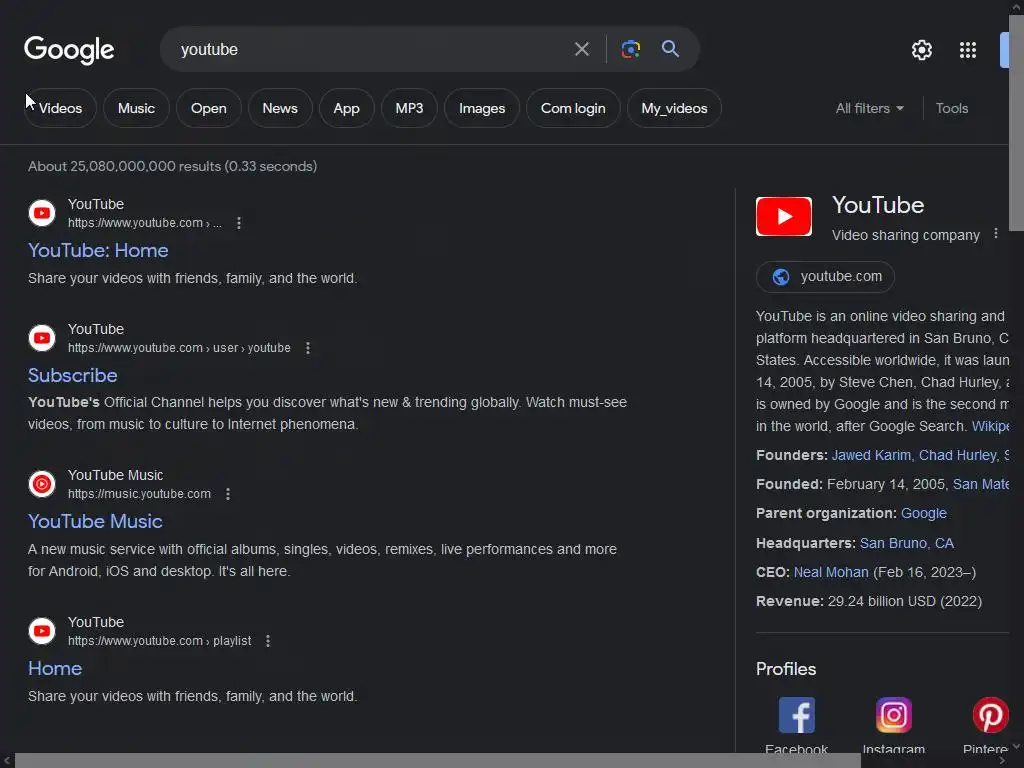Open the Chad Hurley founder link
This screenshot has width=1024, height=768.
click(x=958, y=455)
